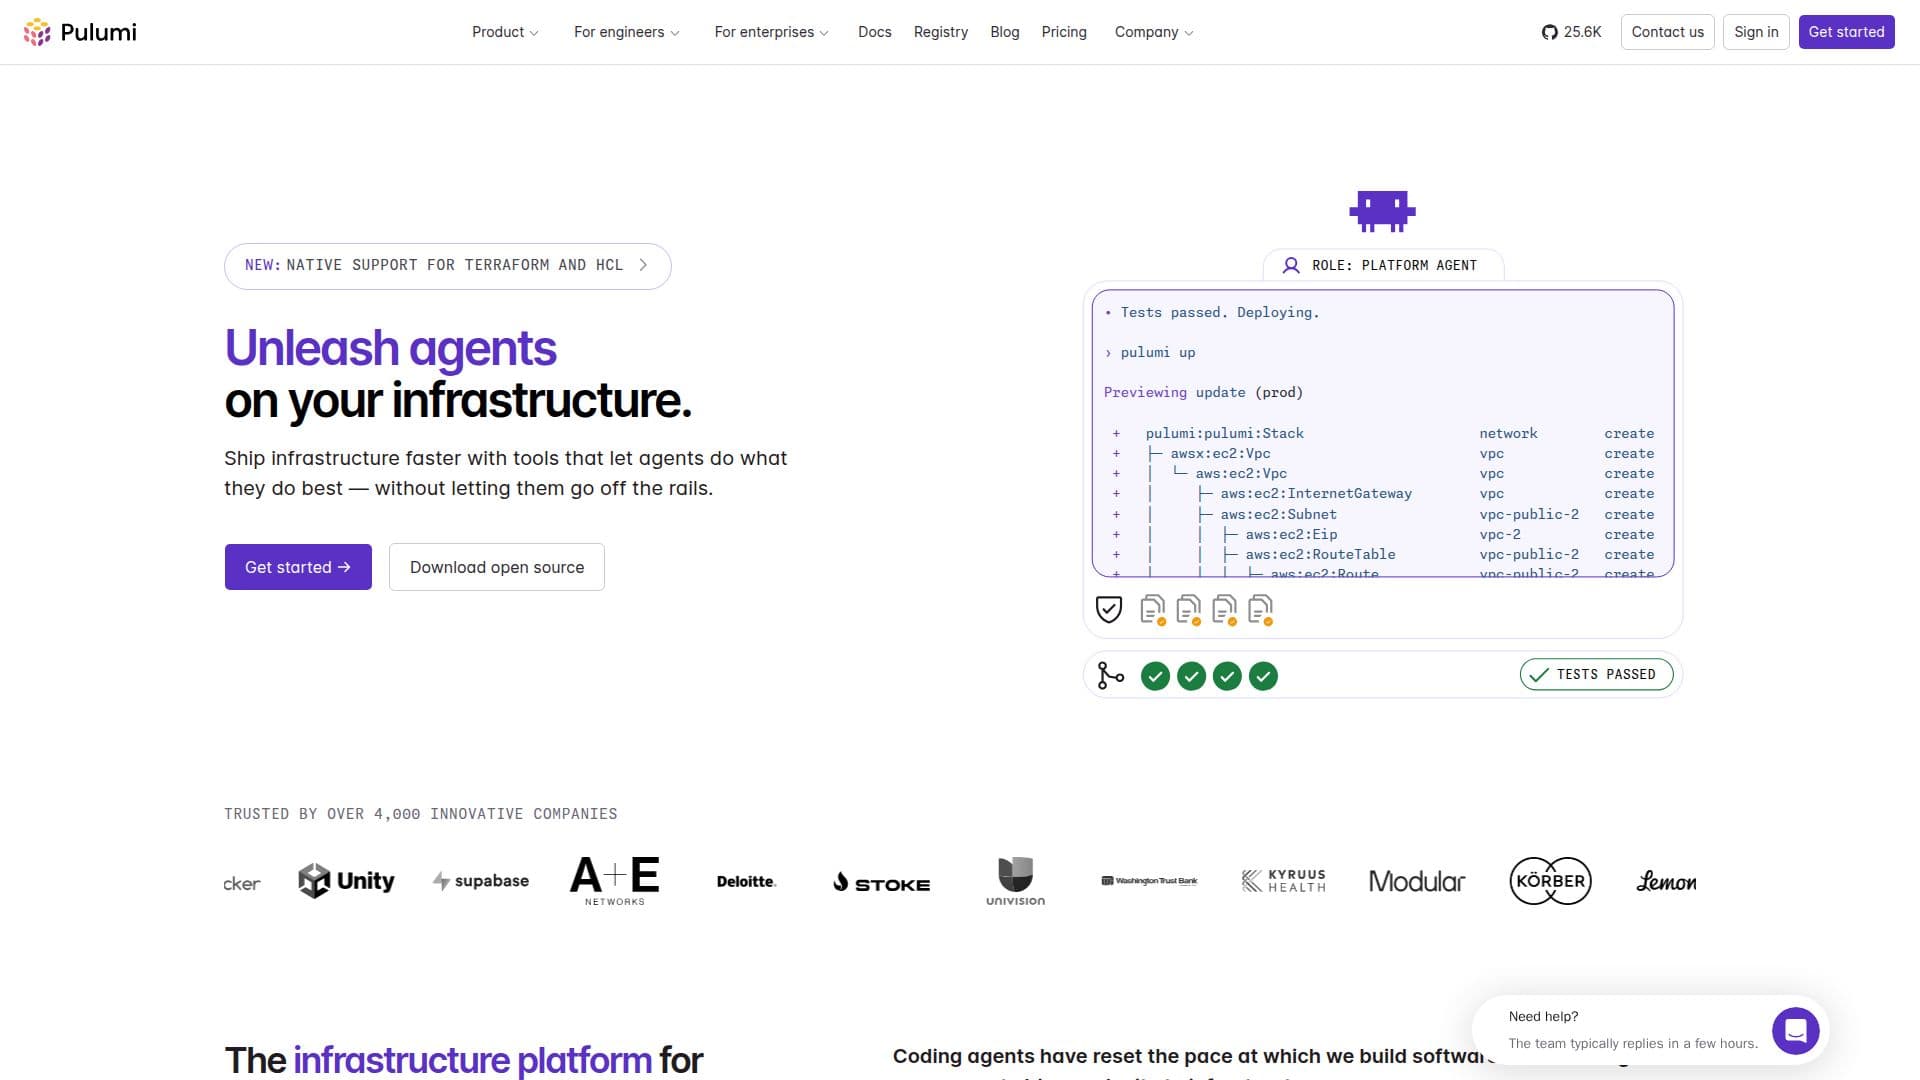Viewport: 1920px width, 1080px height.
Task: Go to the Blog page
Action: 1004,32
